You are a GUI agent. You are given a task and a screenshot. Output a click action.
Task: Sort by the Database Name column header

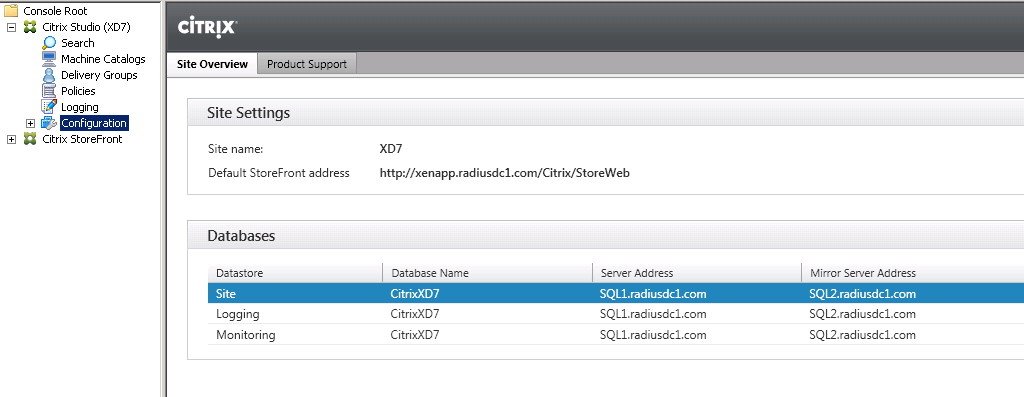tap(488, 273)
